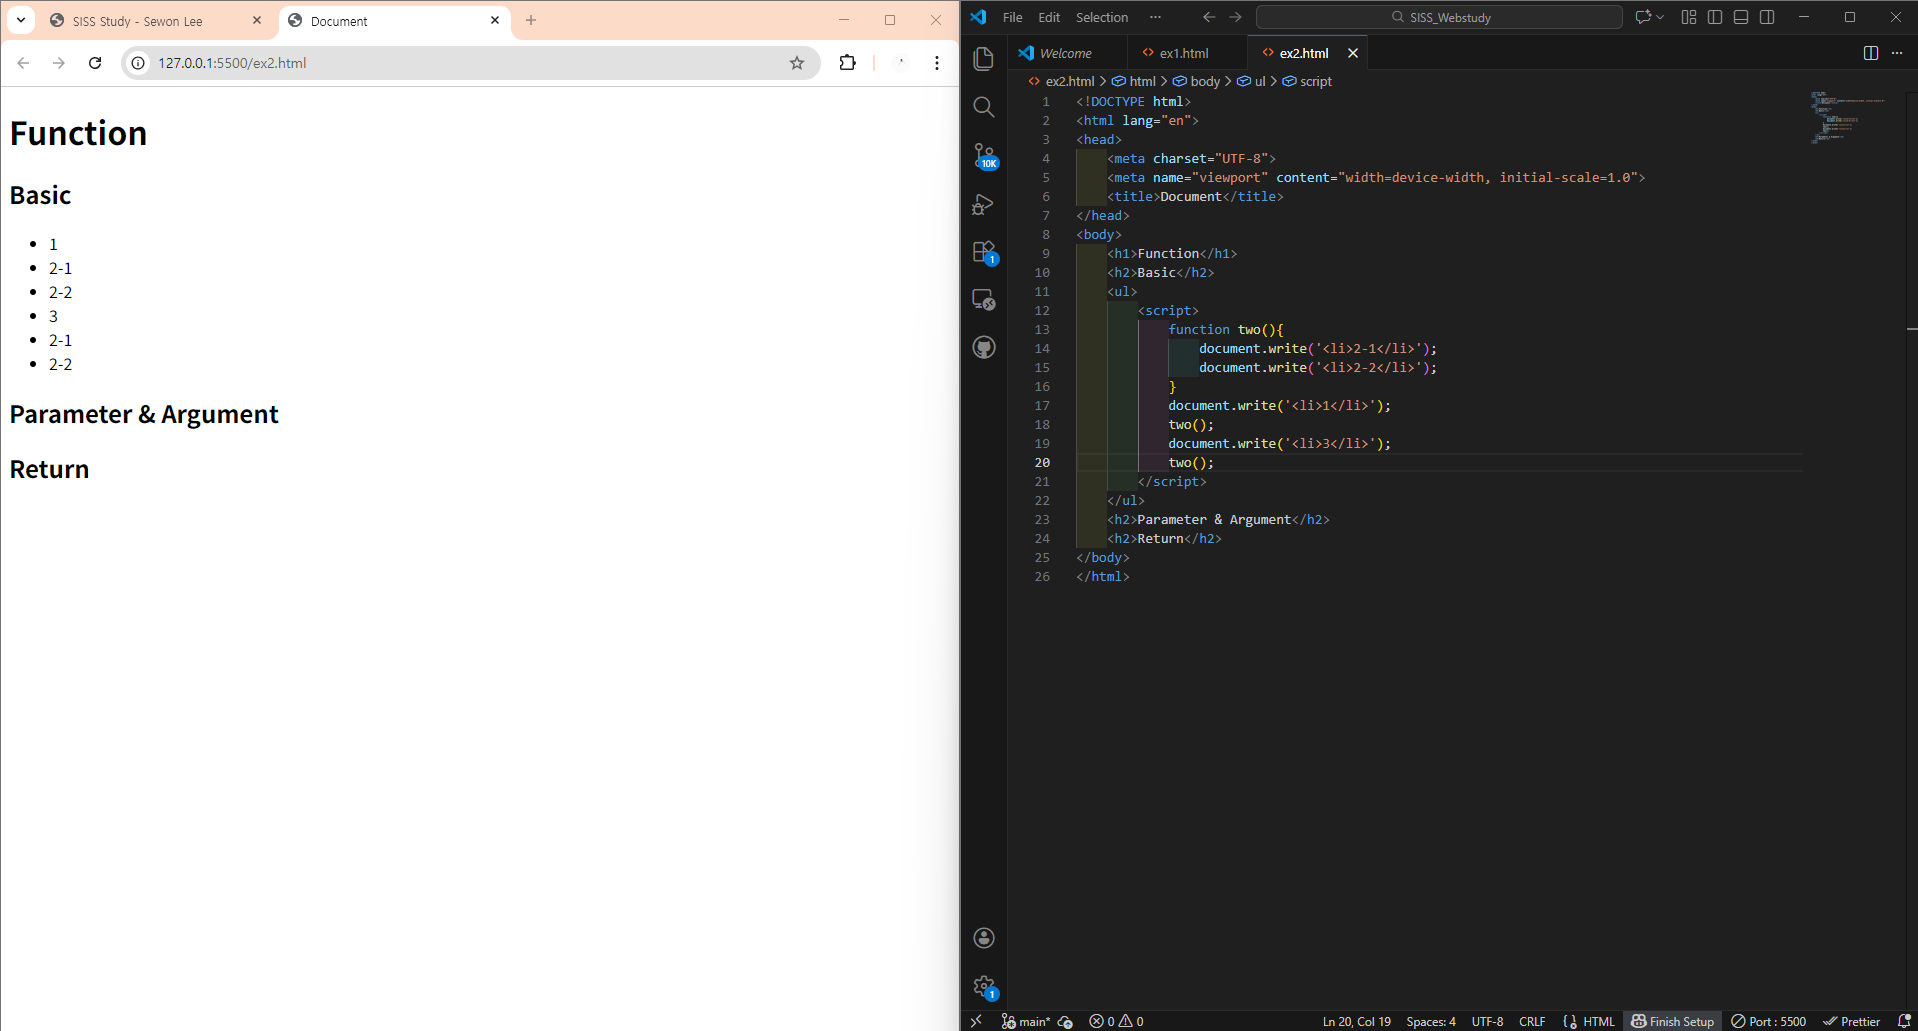Toggle the Secondary Side Bar layout button
The width and height of the screenshot is (1918, 1031).
tap(1767, 17)
